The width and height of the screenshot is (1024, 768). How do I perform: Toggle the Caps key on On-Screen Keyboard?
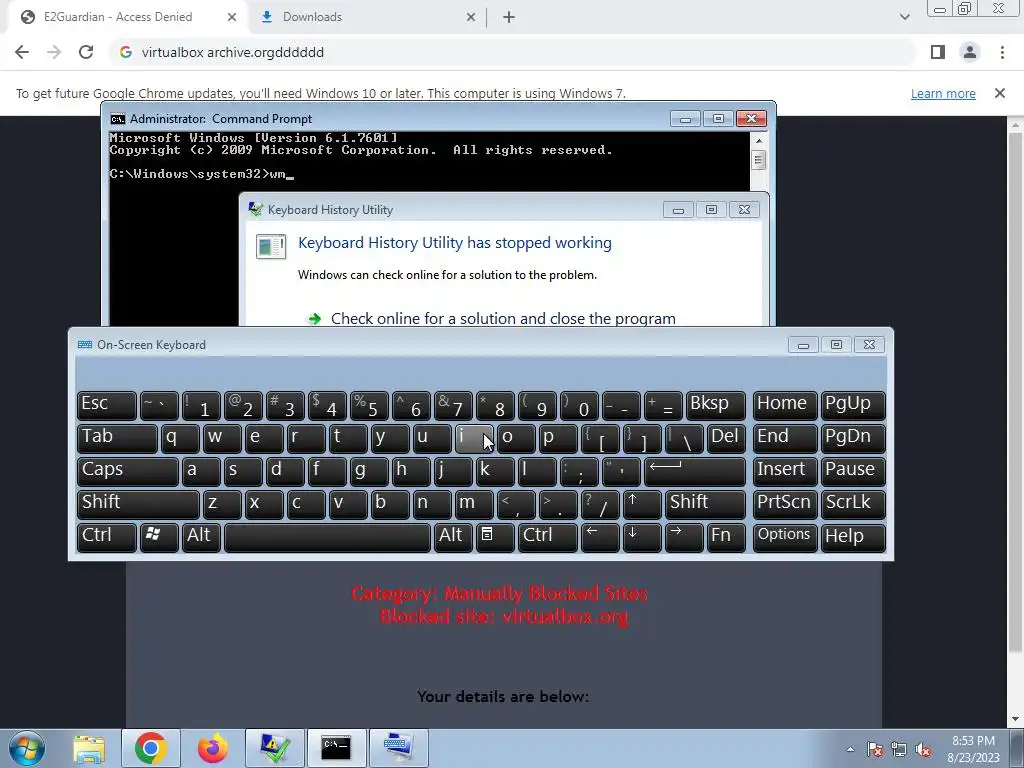coord(127,471)
